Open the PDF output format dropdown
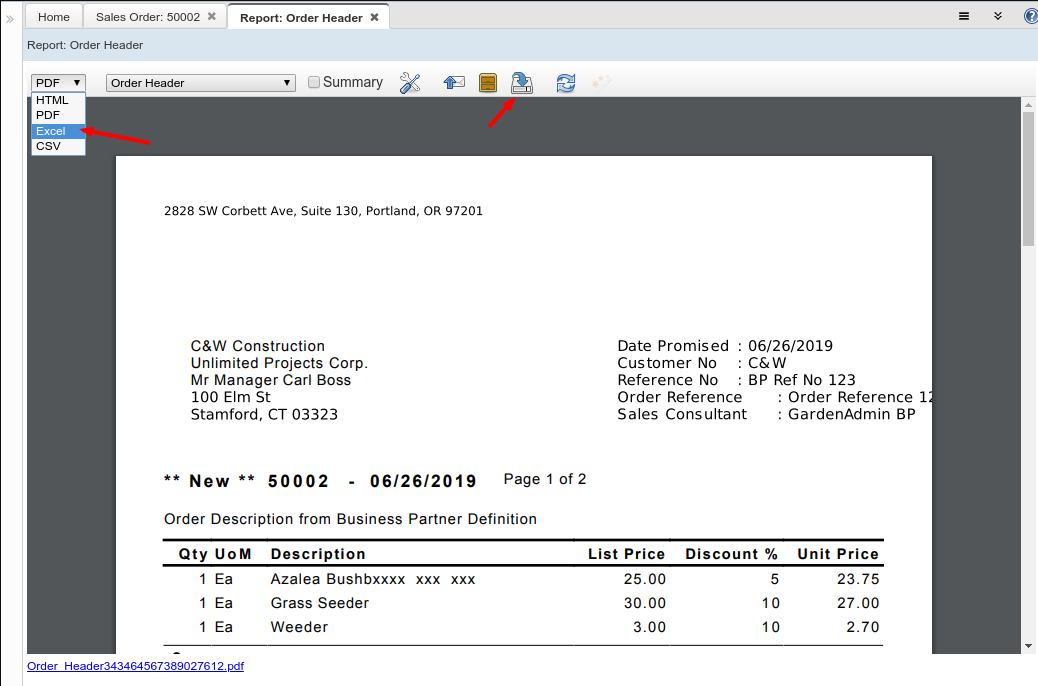The height and width of the screenshot is (686, 1038). point(58,83)
